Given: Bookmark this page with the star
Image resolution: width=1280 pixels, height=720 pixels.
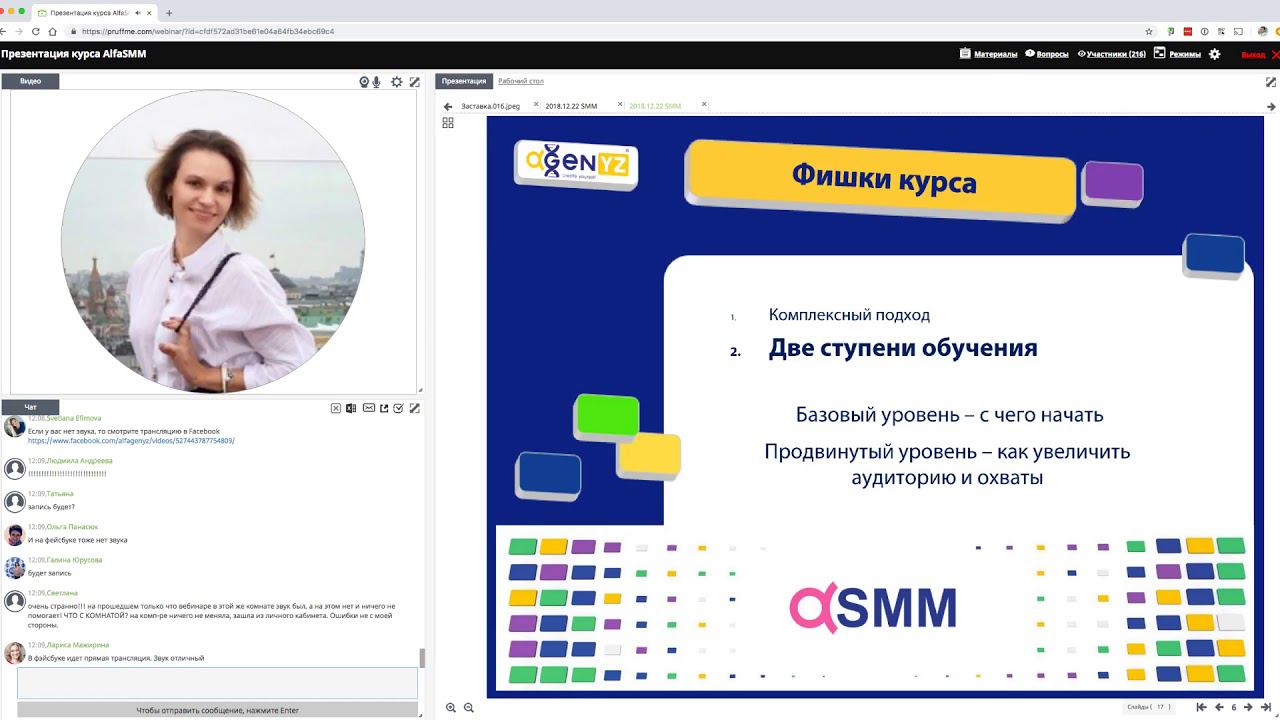Looking at the screenshot, I should [1149, 31].
